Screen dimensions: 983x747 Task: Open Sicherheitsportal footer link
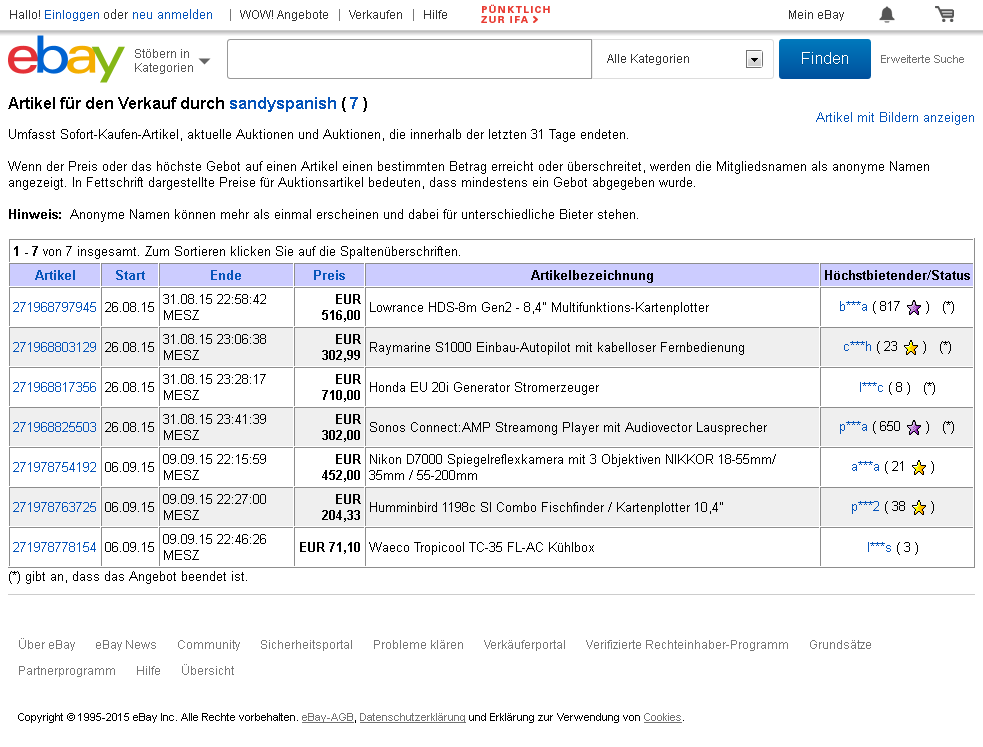pos(307,645)
